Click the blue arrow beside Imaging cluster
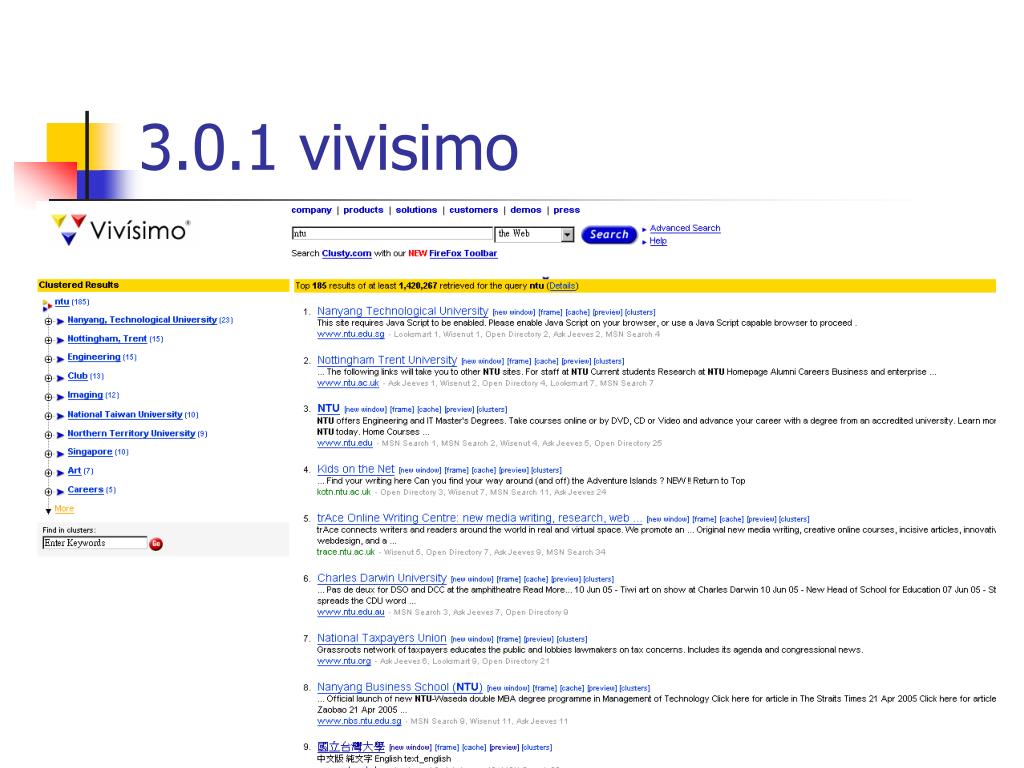The height and width of the screenshot is (768, 1024). 60,396
